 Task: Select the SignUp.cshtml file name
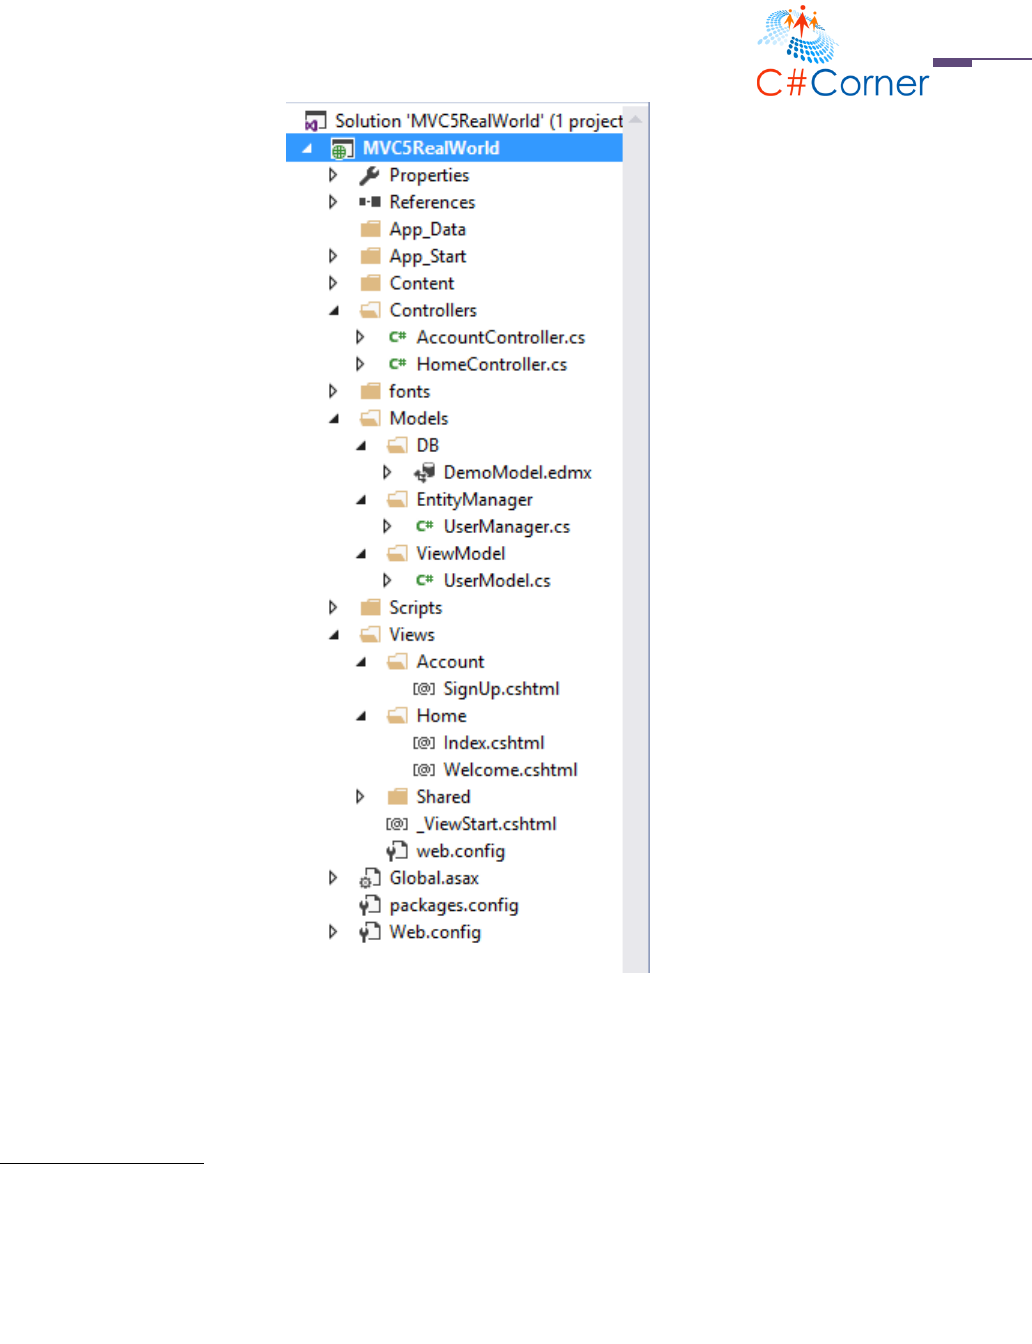click(x=501, y=689)
